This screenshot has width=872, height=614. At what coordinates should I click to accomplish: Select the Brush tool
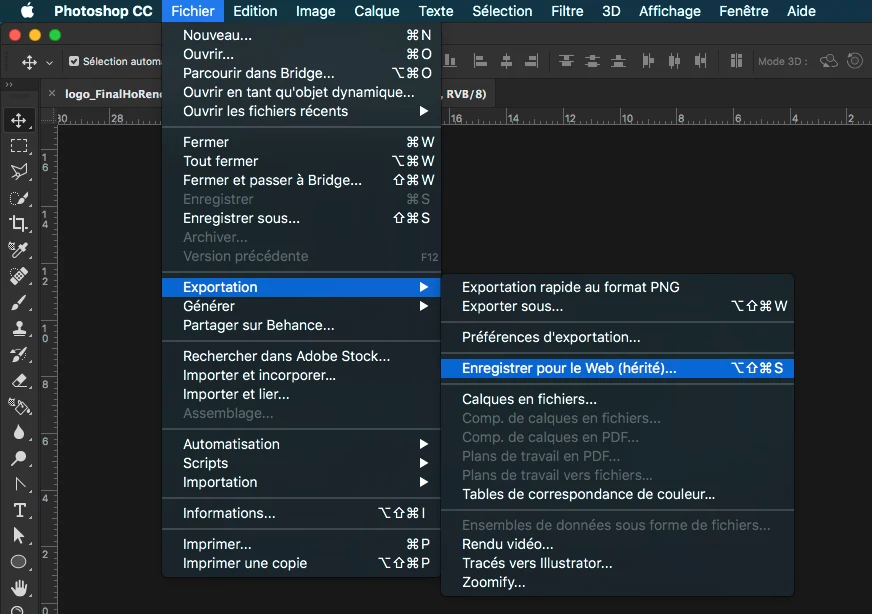click(x=19, y=302)
